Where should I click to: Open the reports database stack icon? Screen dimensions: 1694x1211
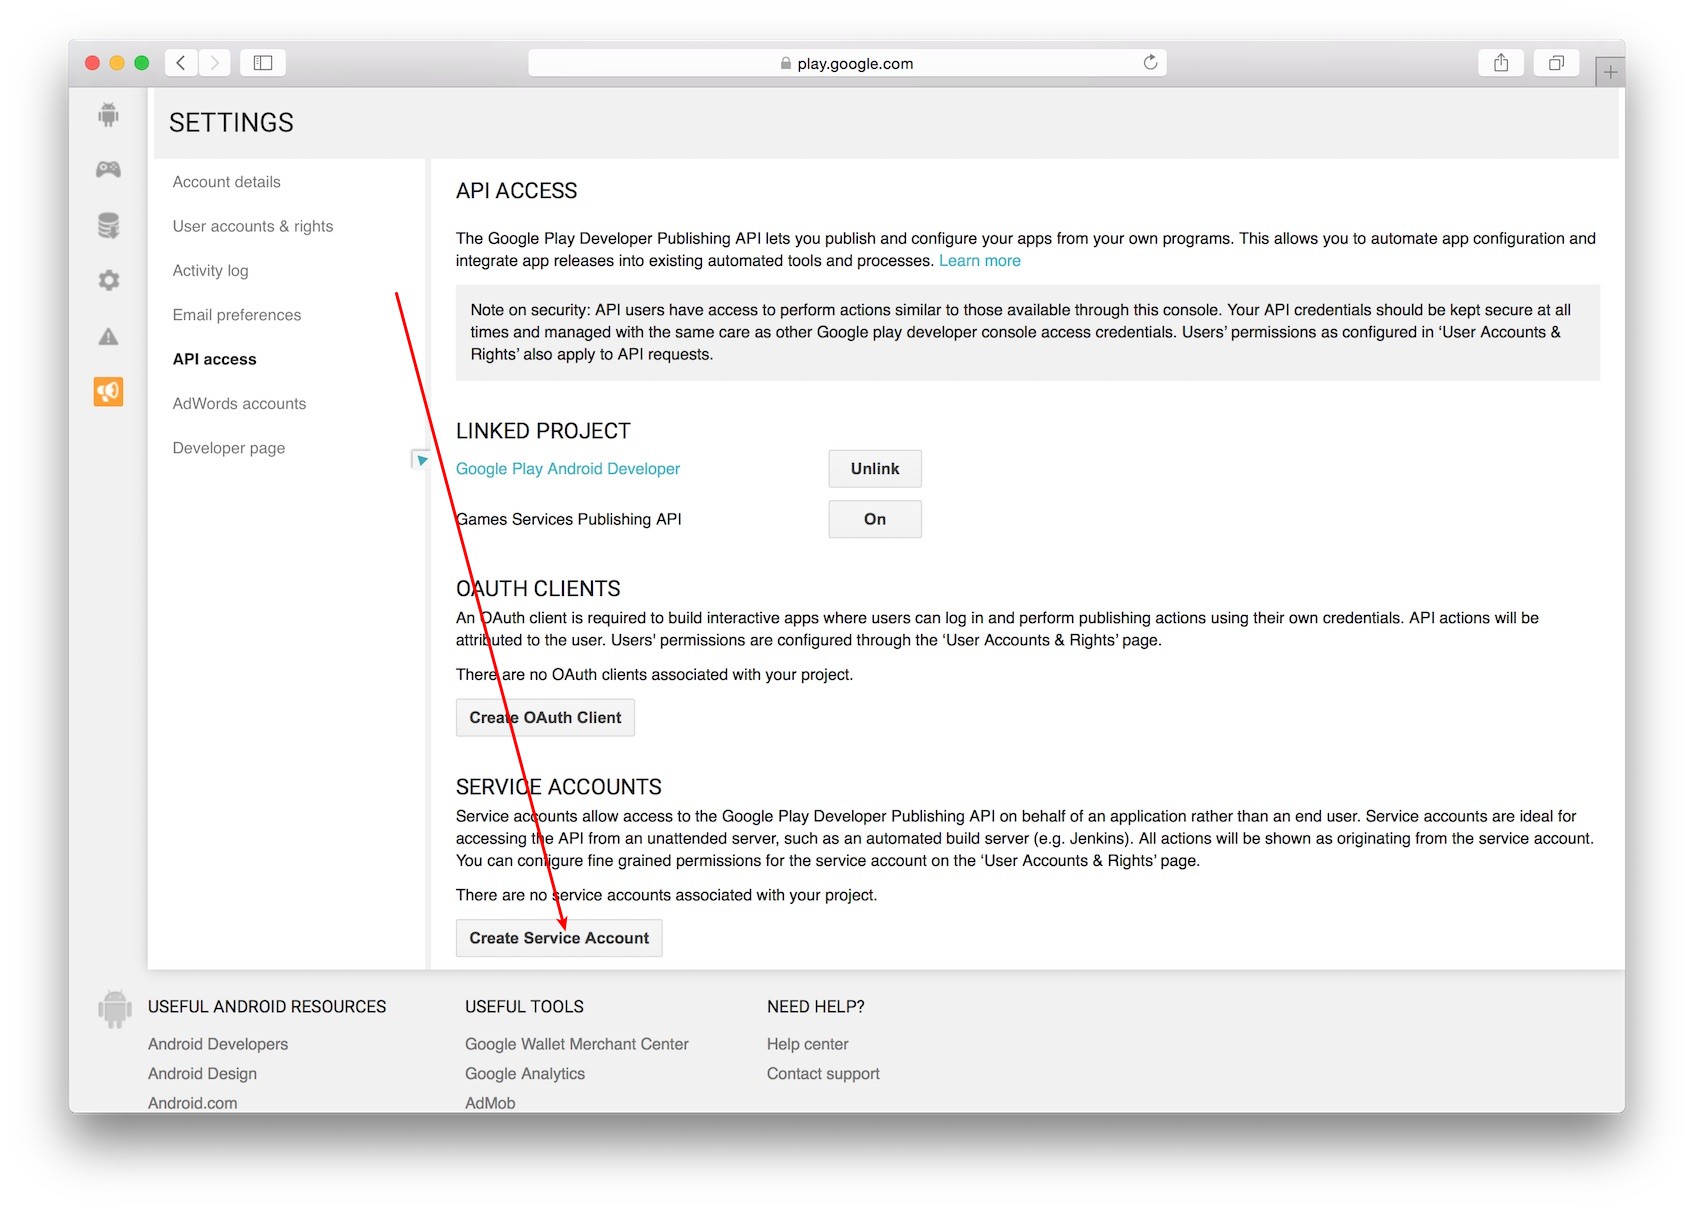pos(108,225)
